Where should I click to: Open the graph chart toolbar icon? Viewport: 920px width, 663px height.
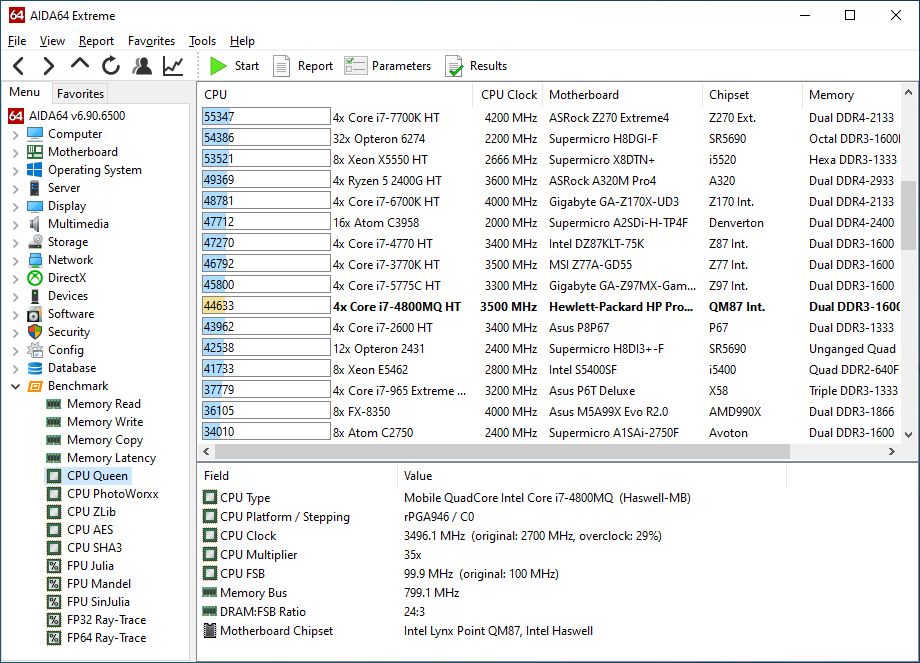[173, 66]
